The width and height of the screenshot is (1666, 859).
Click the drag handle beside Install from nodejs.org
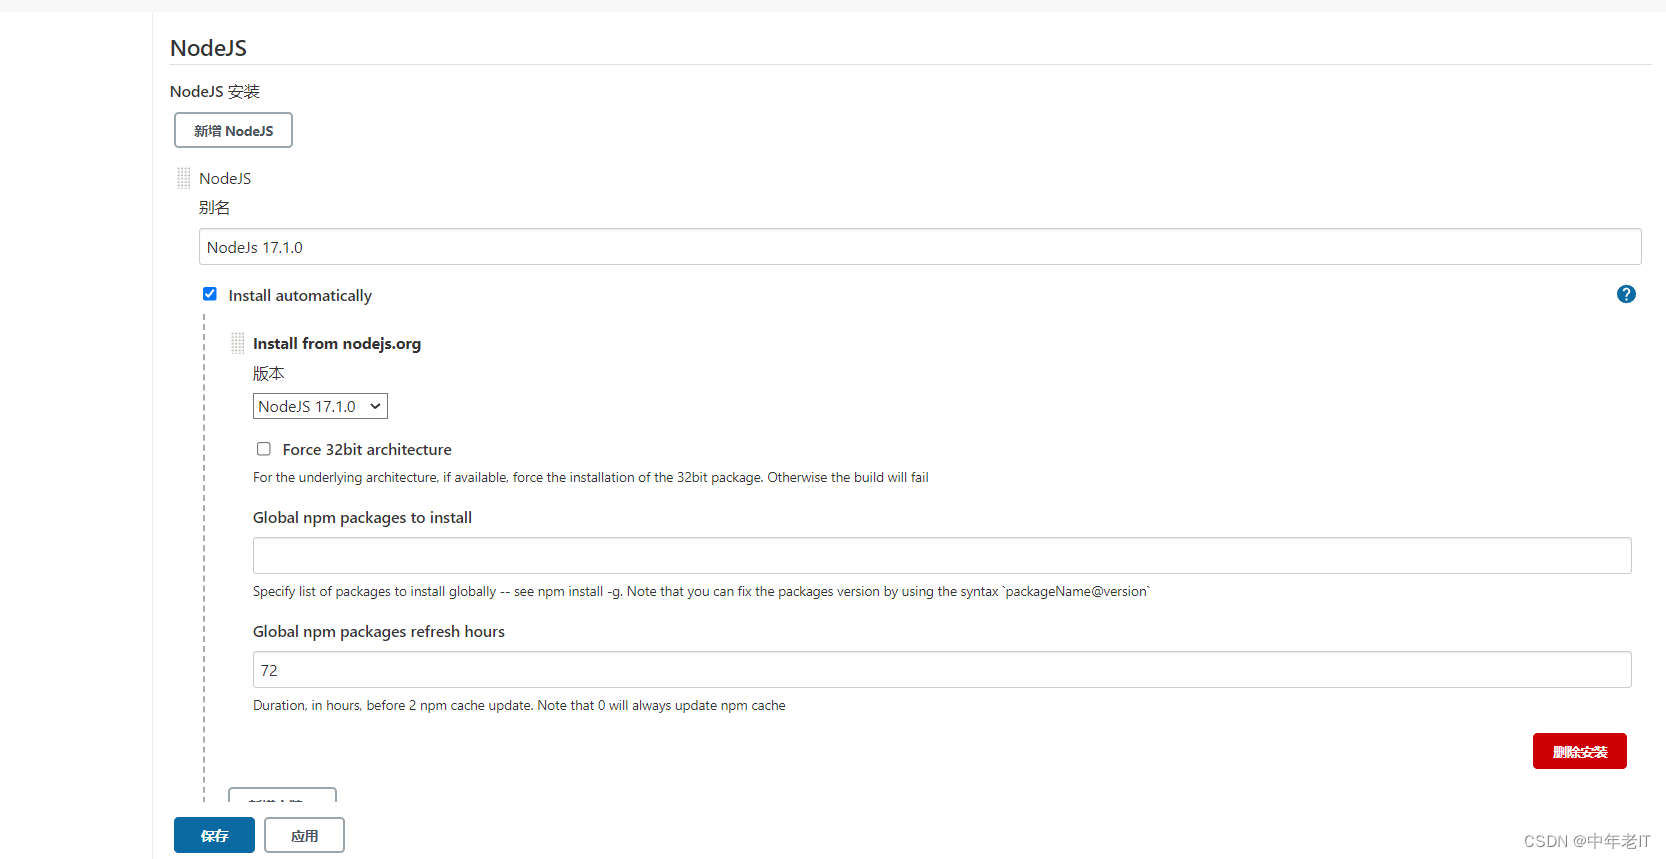[237, 342]
